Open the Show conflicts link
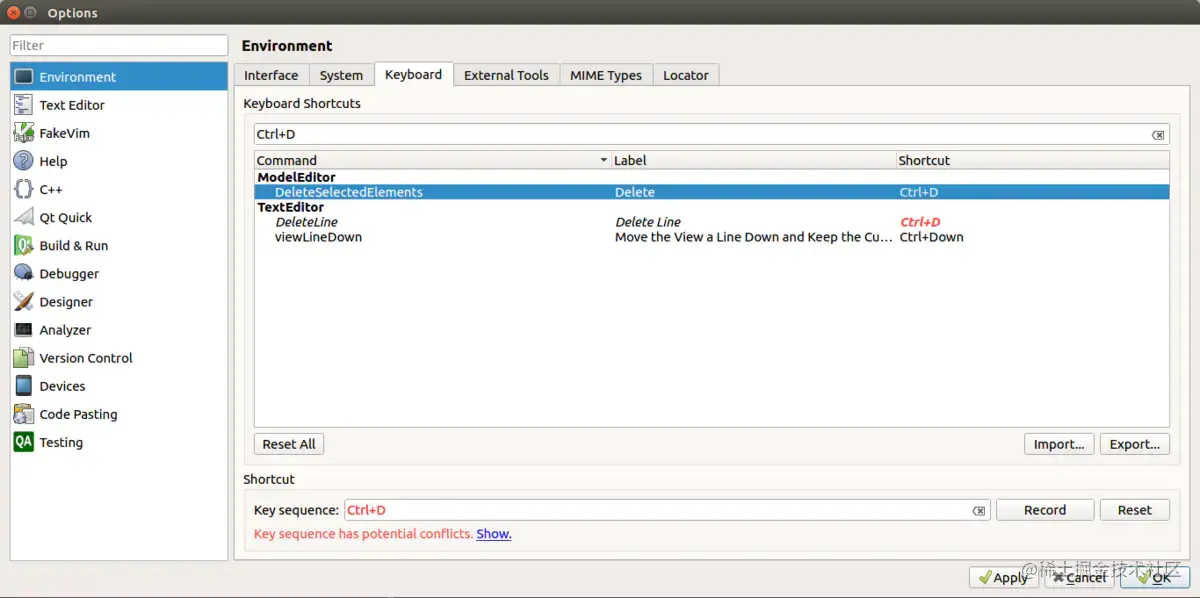1200x598 pixels. point(494,534)
